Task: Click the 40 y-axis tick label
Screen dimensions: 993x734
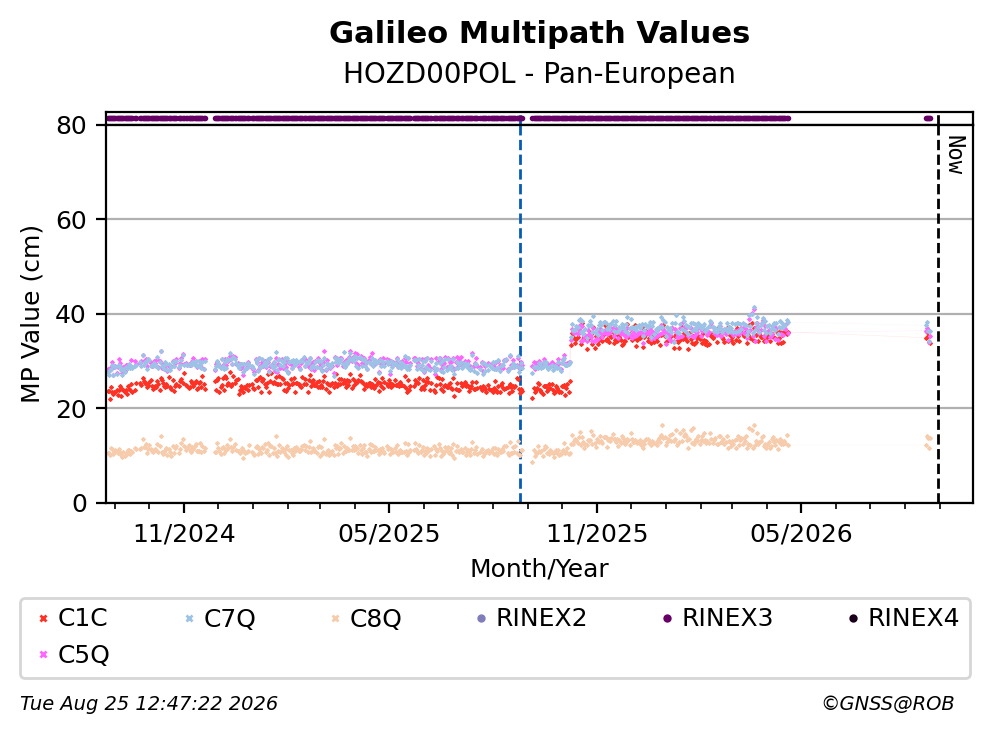Action: click(x=72, y=314)
